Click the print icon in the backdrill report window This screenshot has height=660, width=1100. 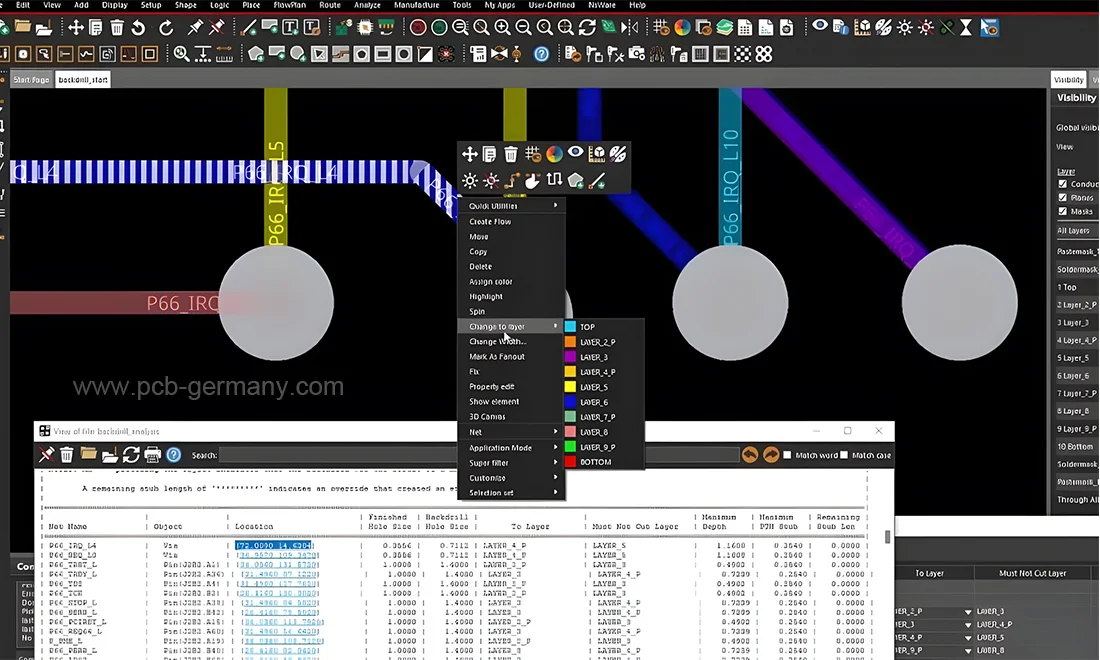(x=152, y=455)
